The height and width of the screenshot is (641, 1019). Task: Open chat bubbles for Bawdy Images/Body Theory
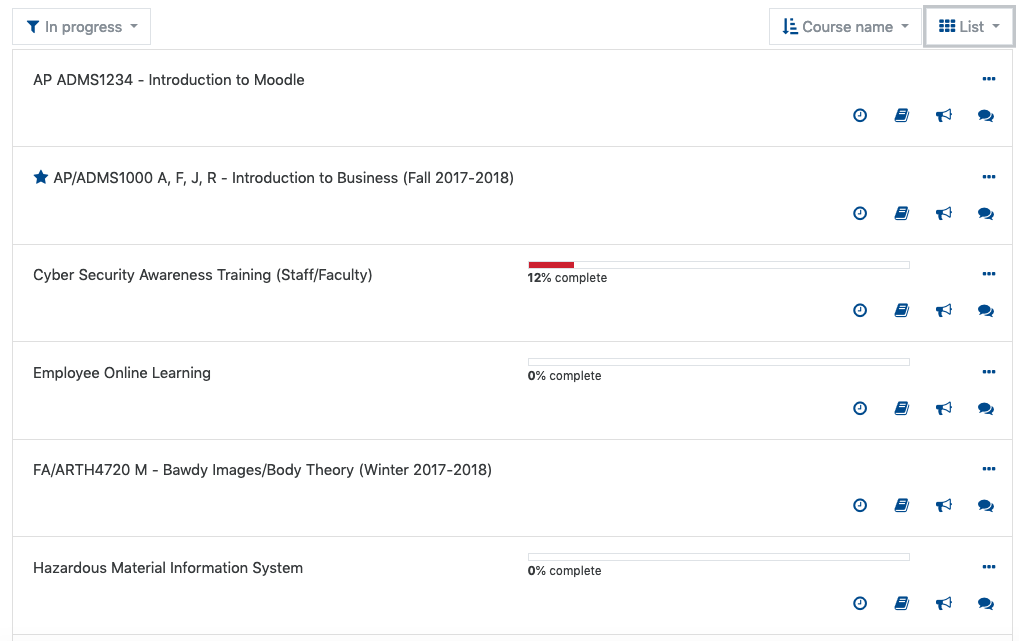(986, 506)
